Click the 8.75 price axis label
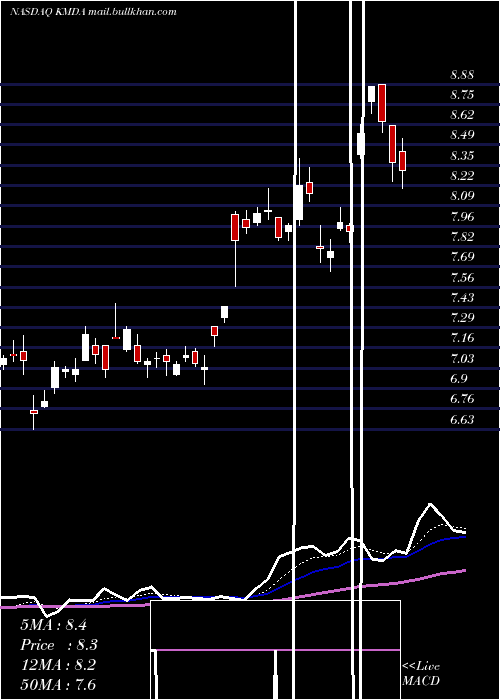Image resolution: width=500 pixels, height=700 pixels. click(462, 95)
